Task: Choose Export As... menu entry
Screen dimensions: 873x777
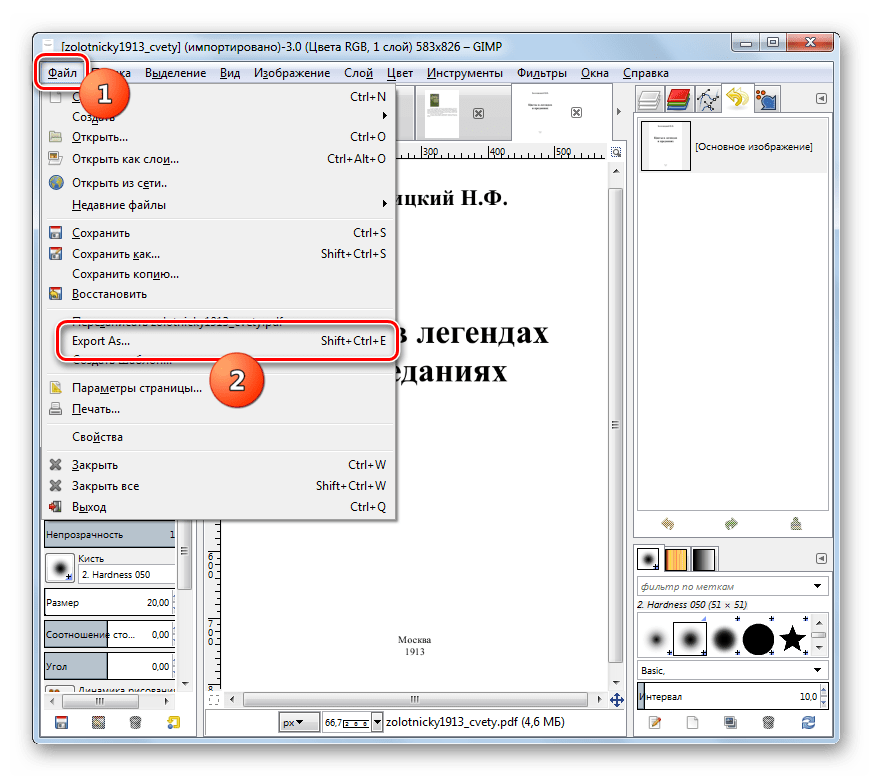Action: [x=219, y=341]
